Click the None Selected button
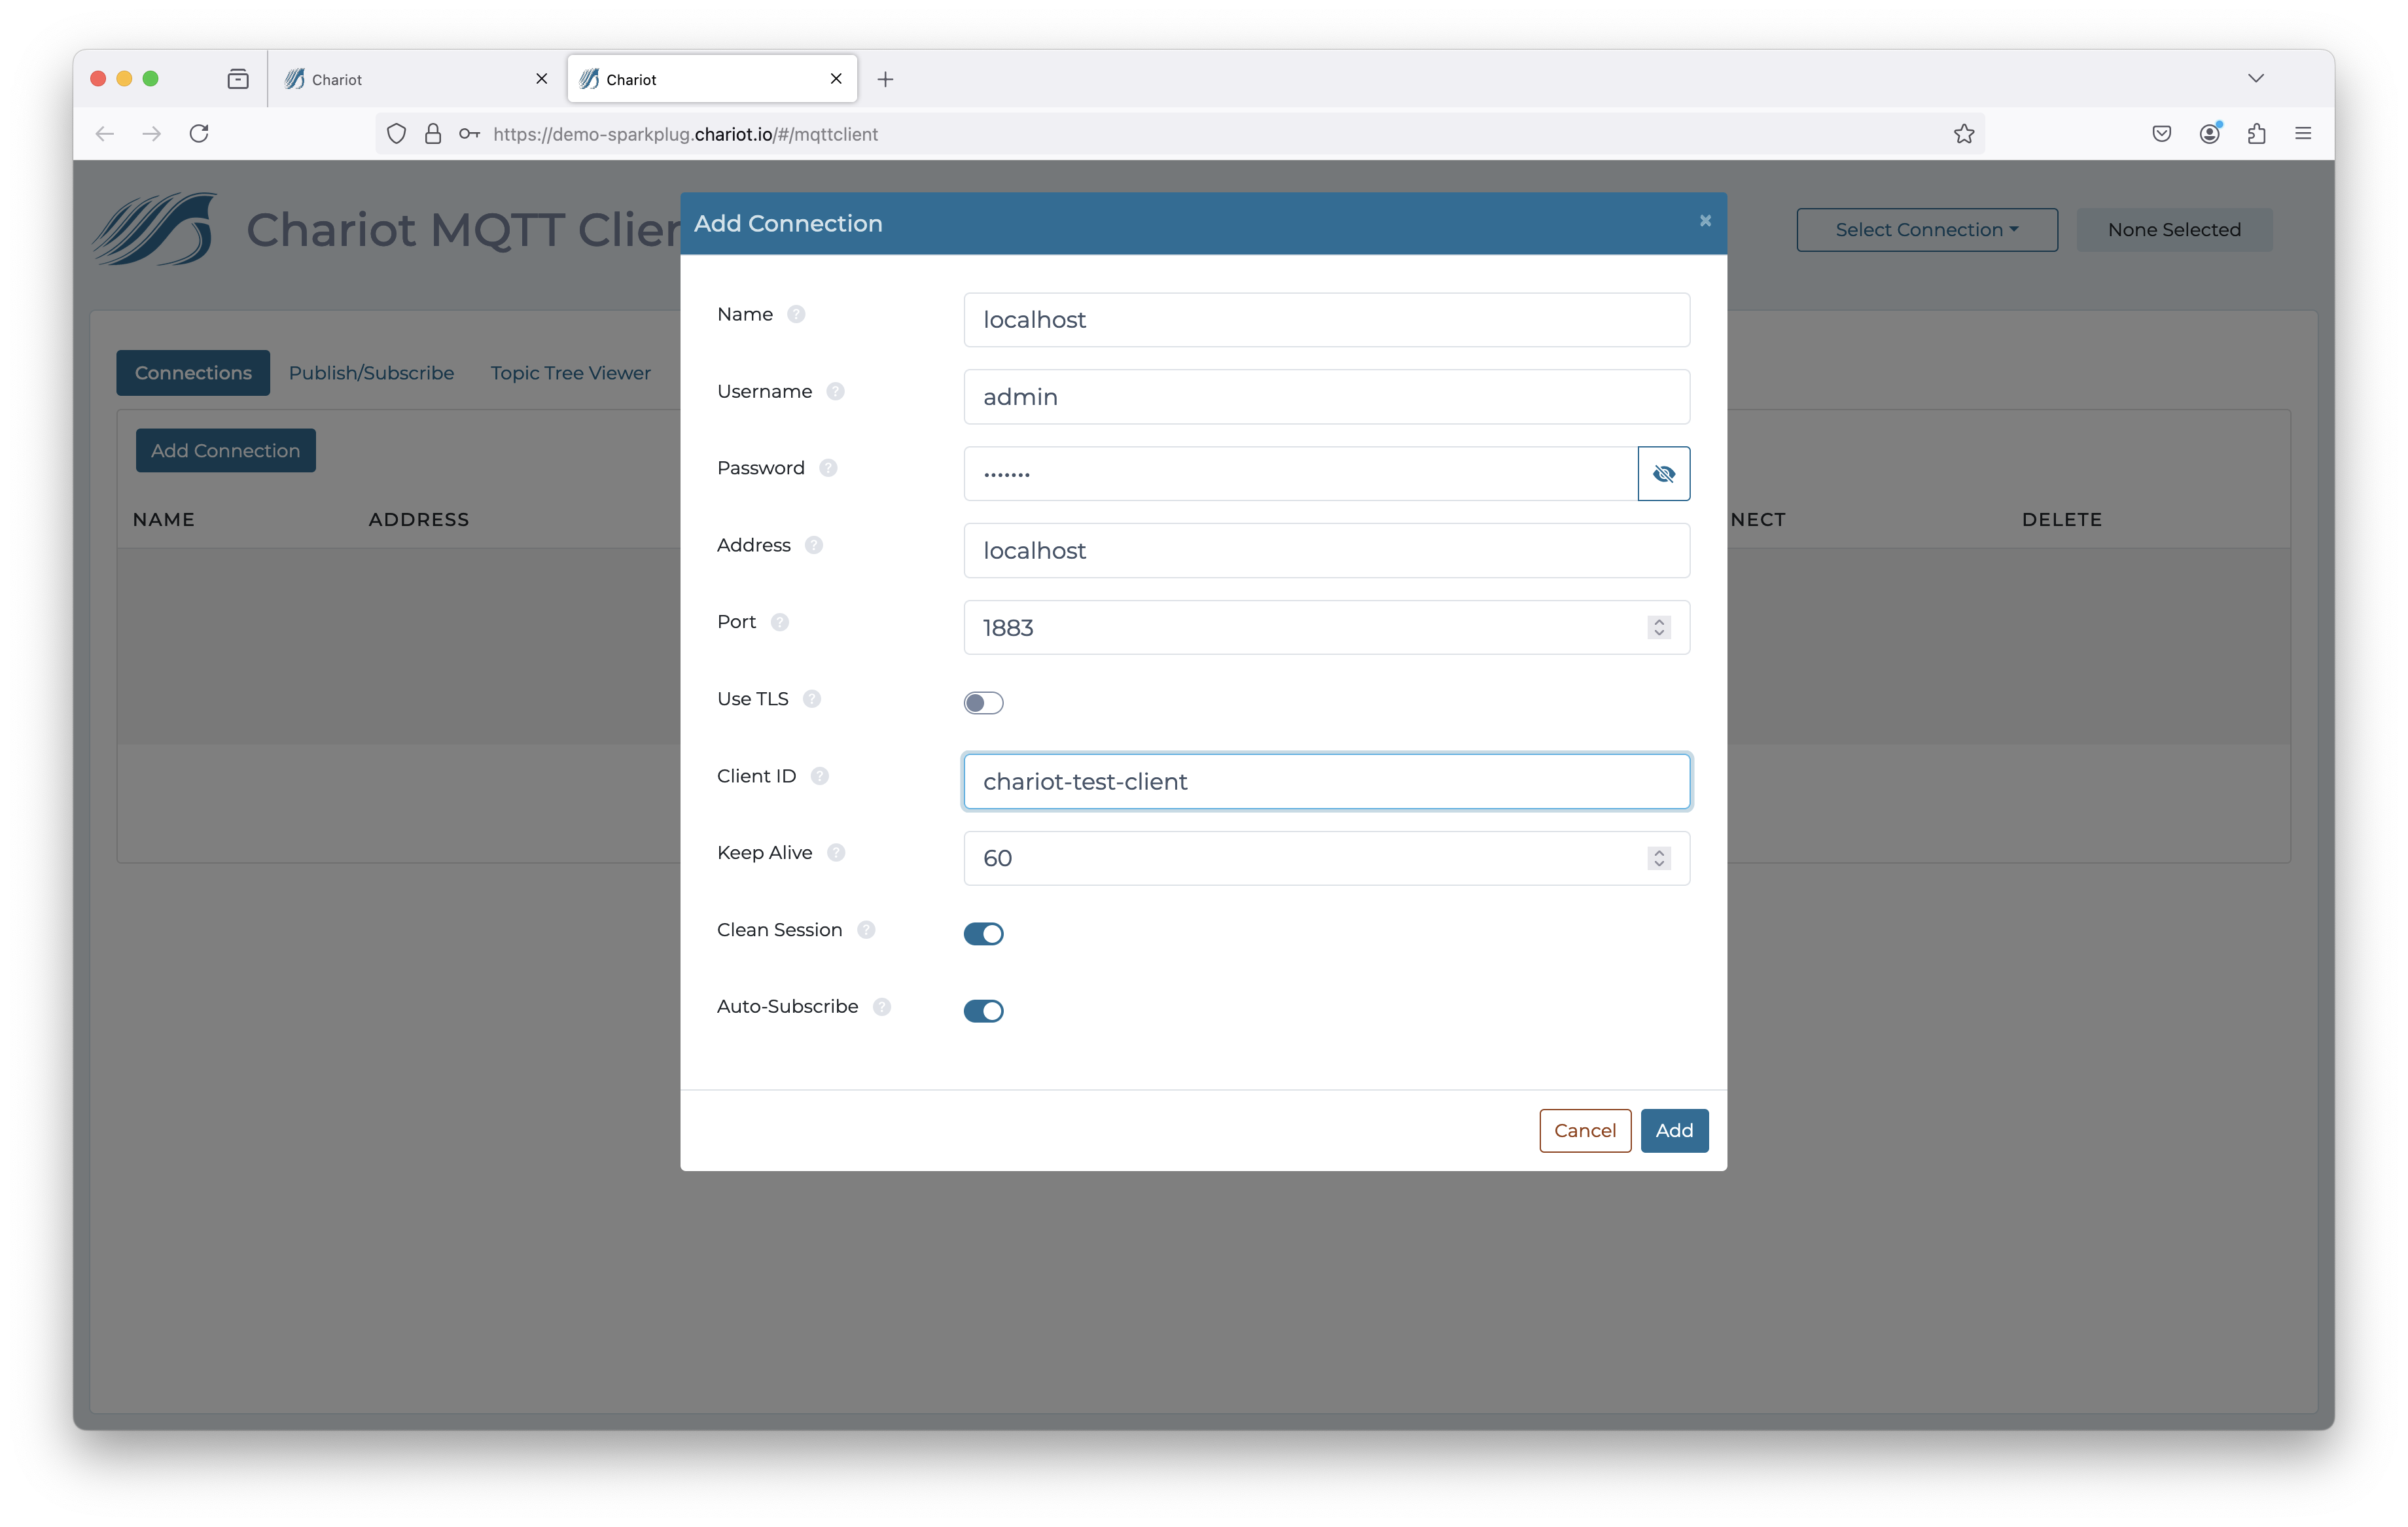 [2174, 229]
